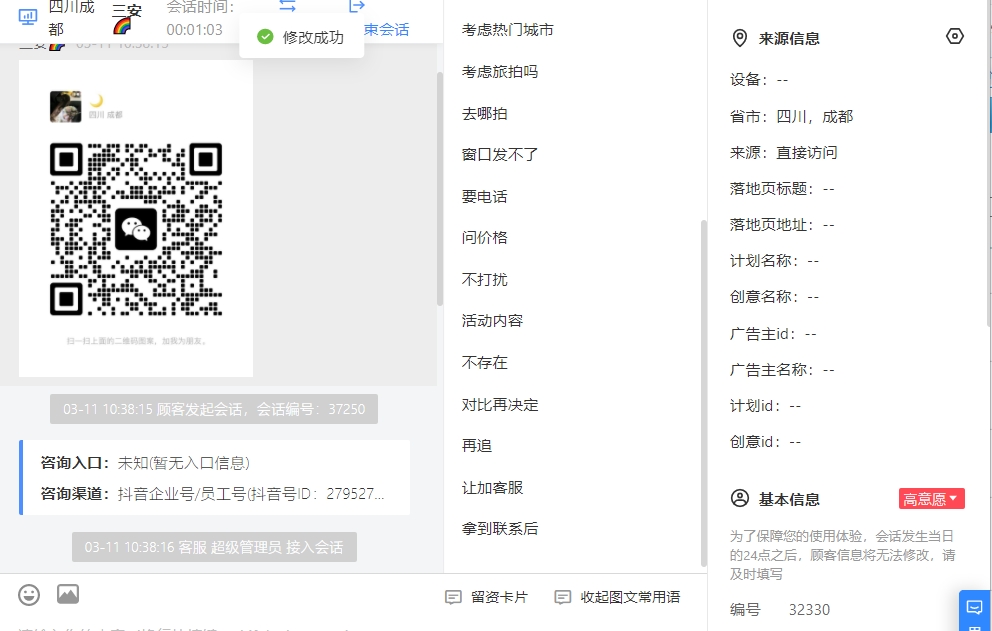This screenshot has height=631, width=992.
Task: Click the 留资卡片 button
Action: point(487,597)
